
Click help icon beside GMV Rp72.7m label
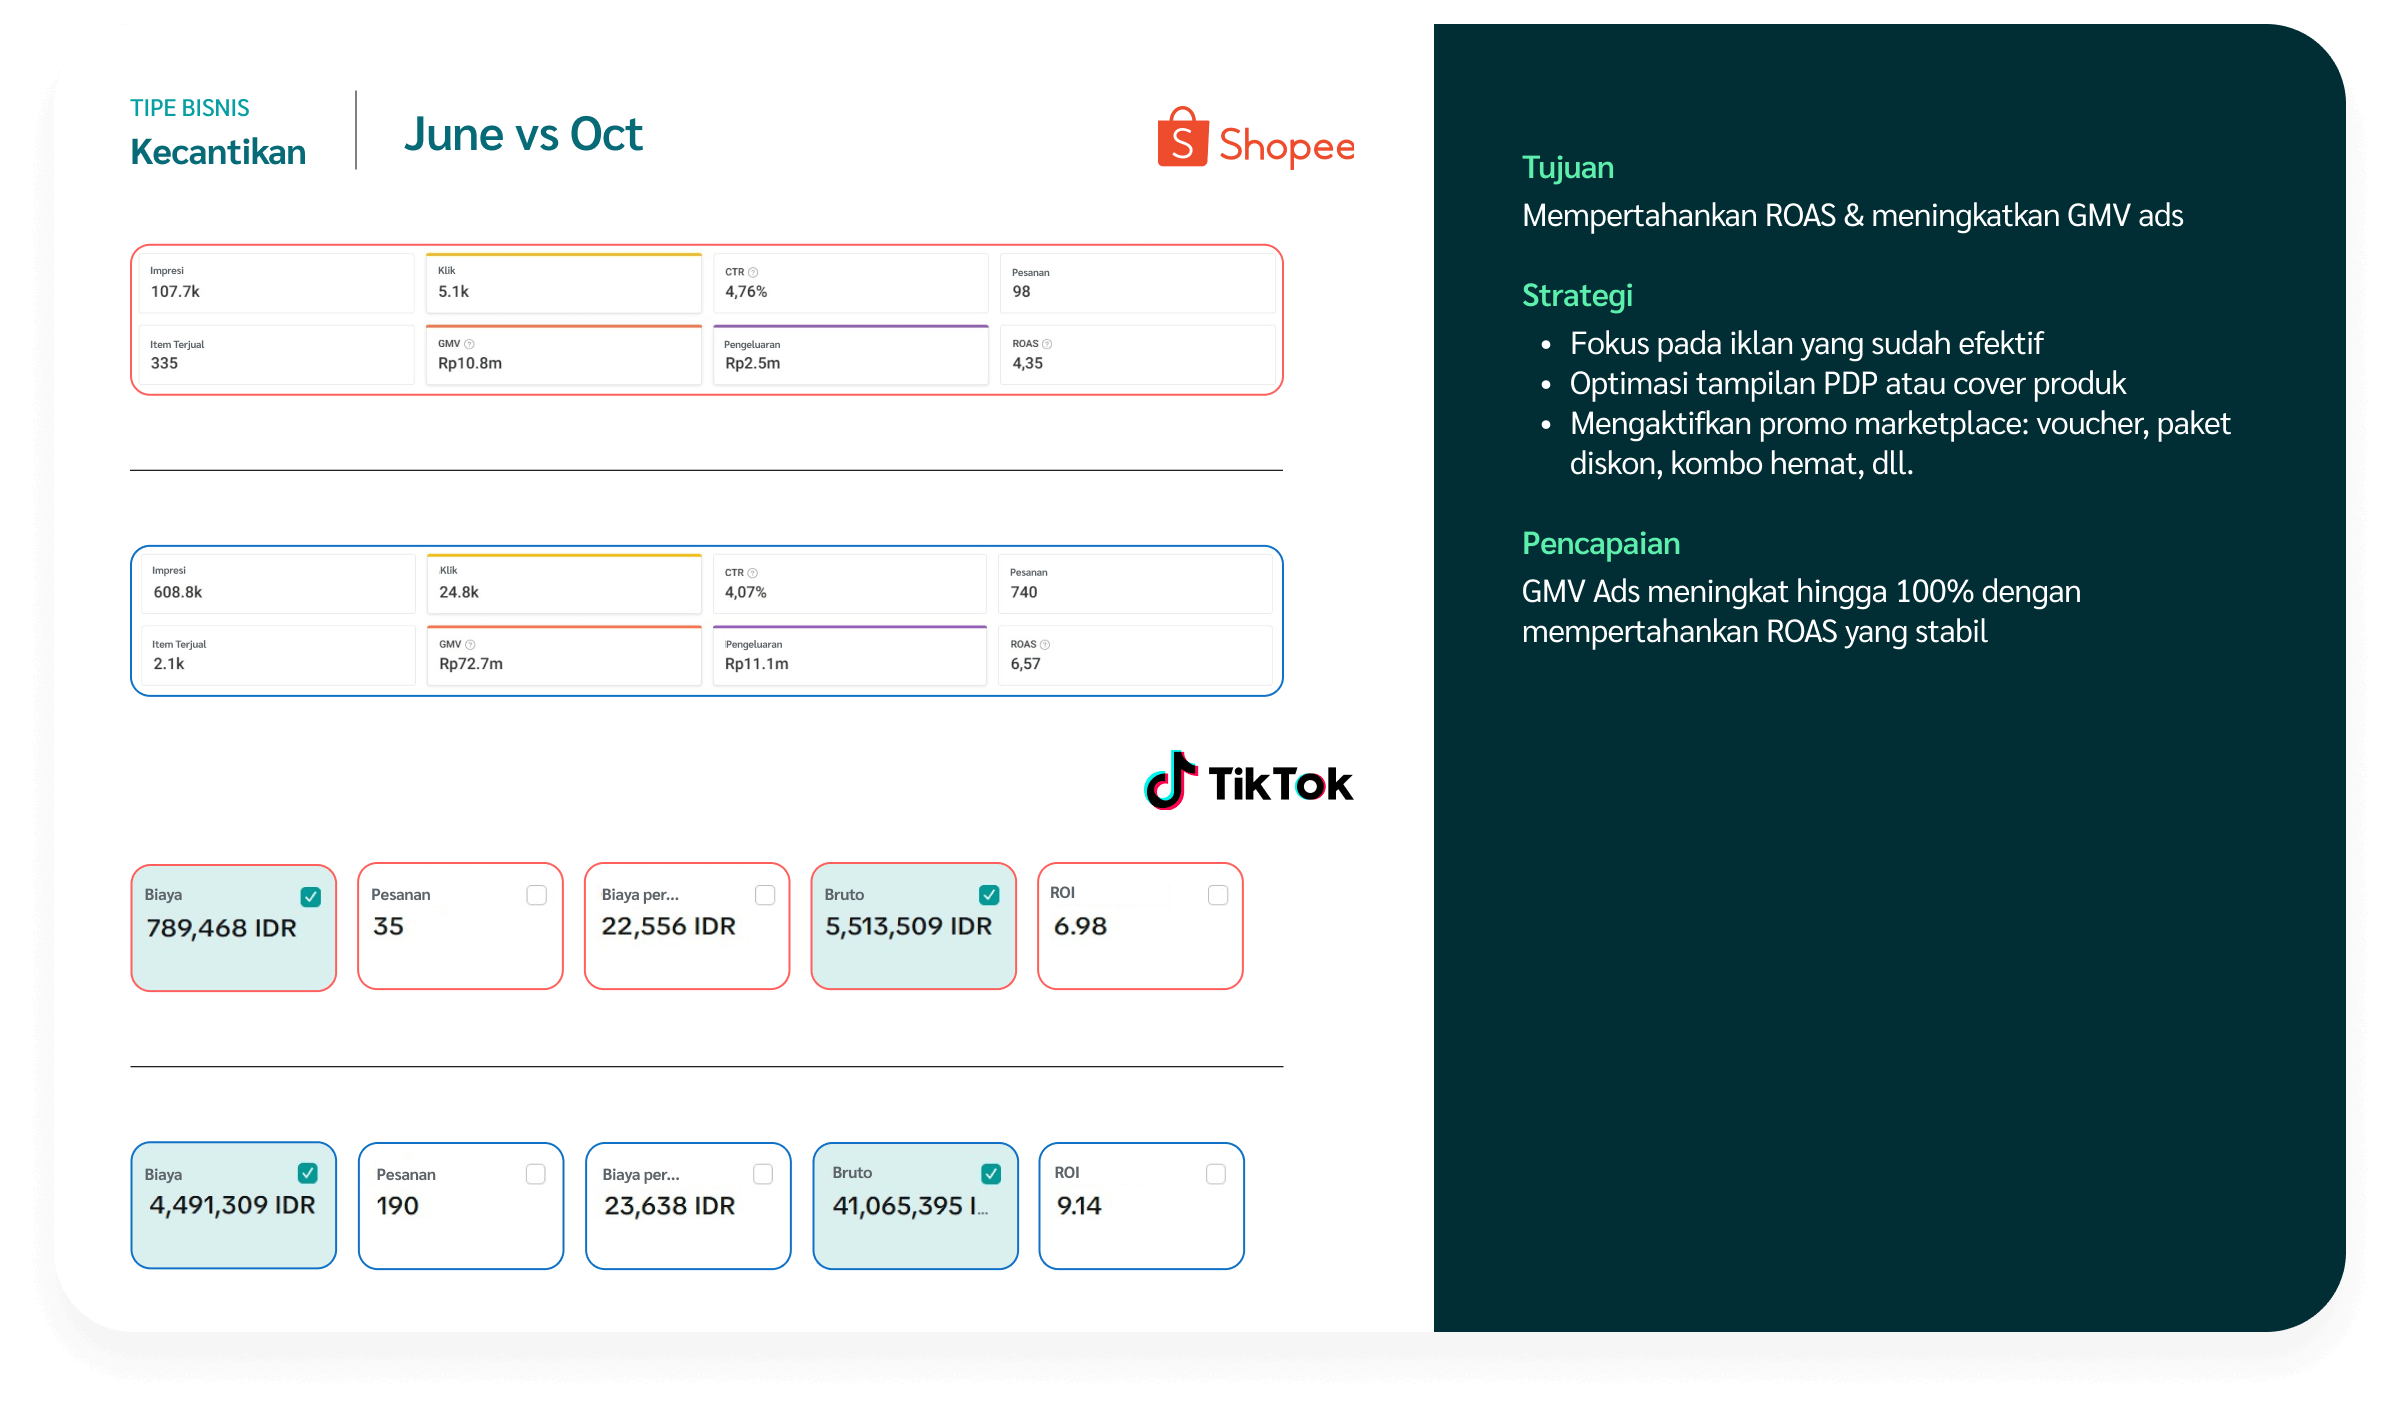471,645
